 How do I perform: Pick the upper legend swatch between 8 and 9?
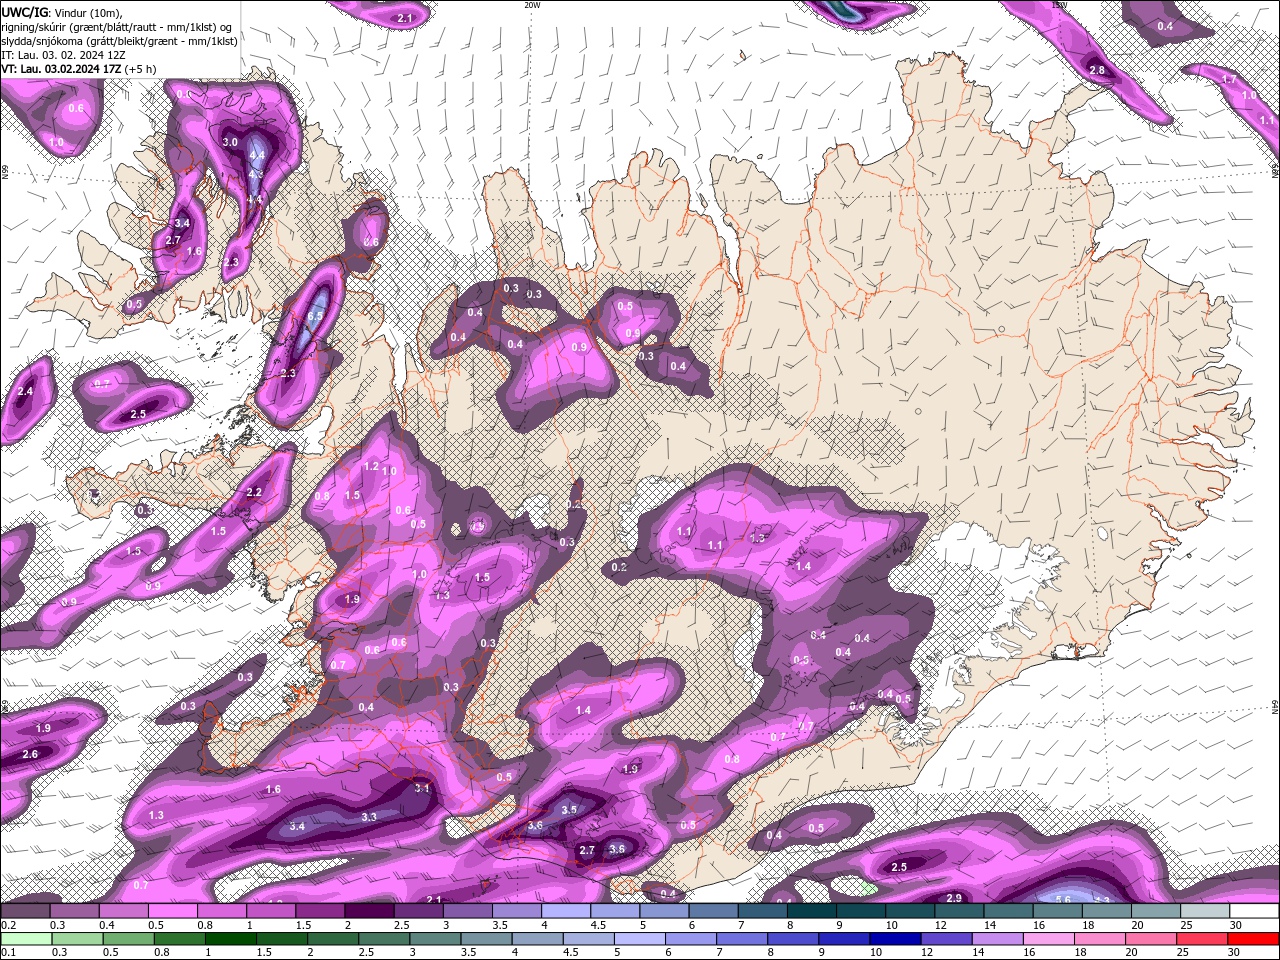coord(811,911)
